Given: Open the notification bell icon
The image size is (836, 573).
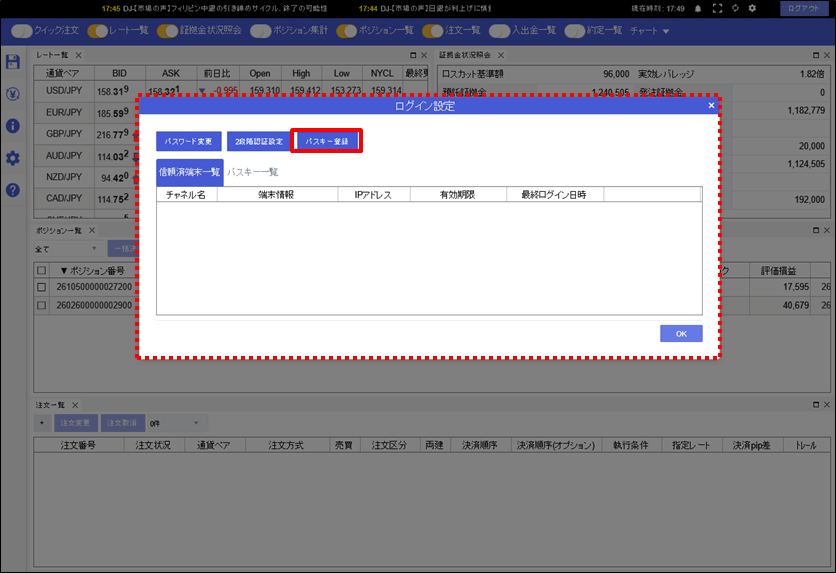Looking at the screenshot, I should pos(698,9).
